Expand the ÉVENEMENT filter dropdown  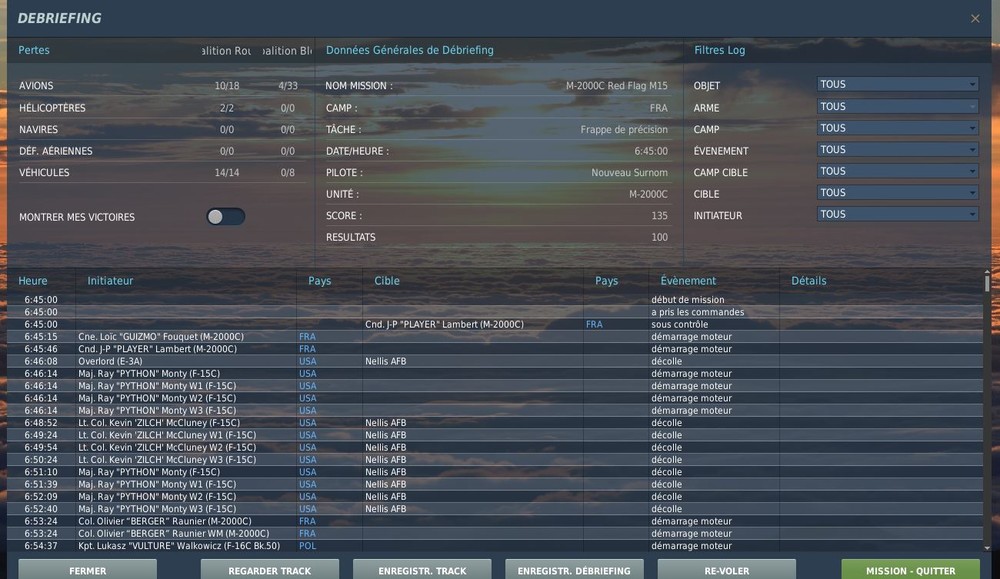(x=897, y=150)
